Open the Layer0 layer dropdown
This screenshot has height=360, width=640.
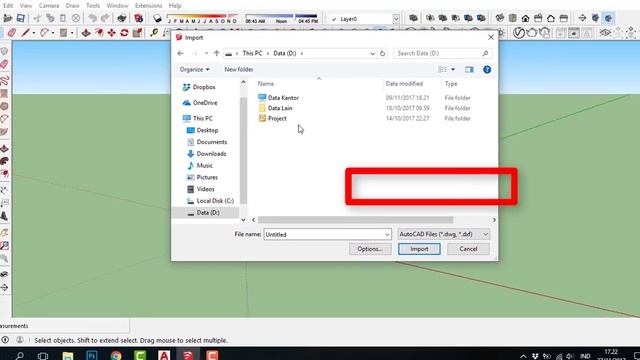click(396, 19)
